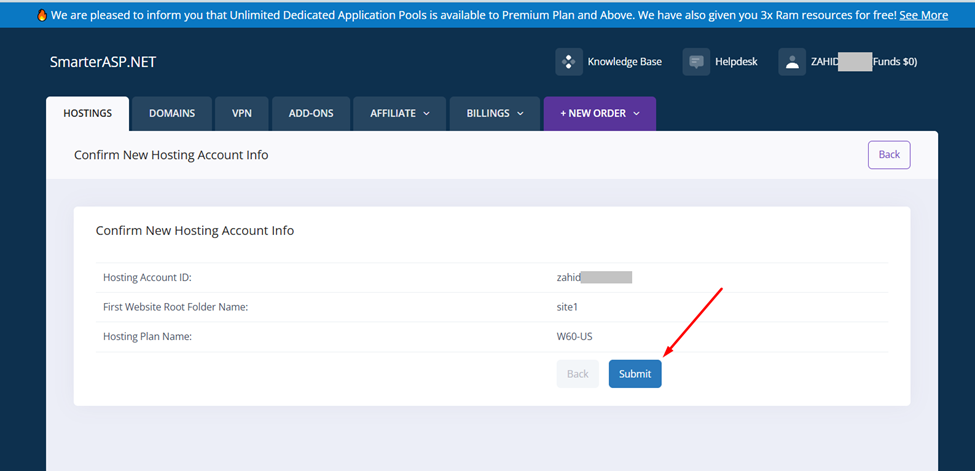Image resolution: width=975 pixels, height=471 pixels.
Task: Open the BILLINGS dropdown
Action: coord(495,114)
